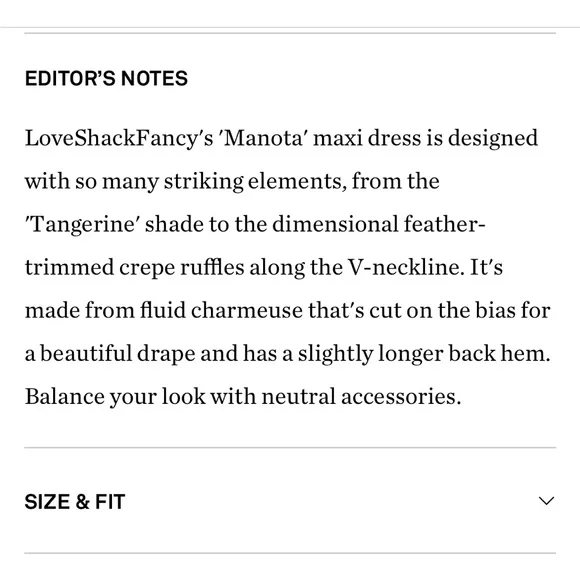580x580 pixels.
Task: Select the word 'dimensional'
Action: pyautogui.click(x=335, y=224)
